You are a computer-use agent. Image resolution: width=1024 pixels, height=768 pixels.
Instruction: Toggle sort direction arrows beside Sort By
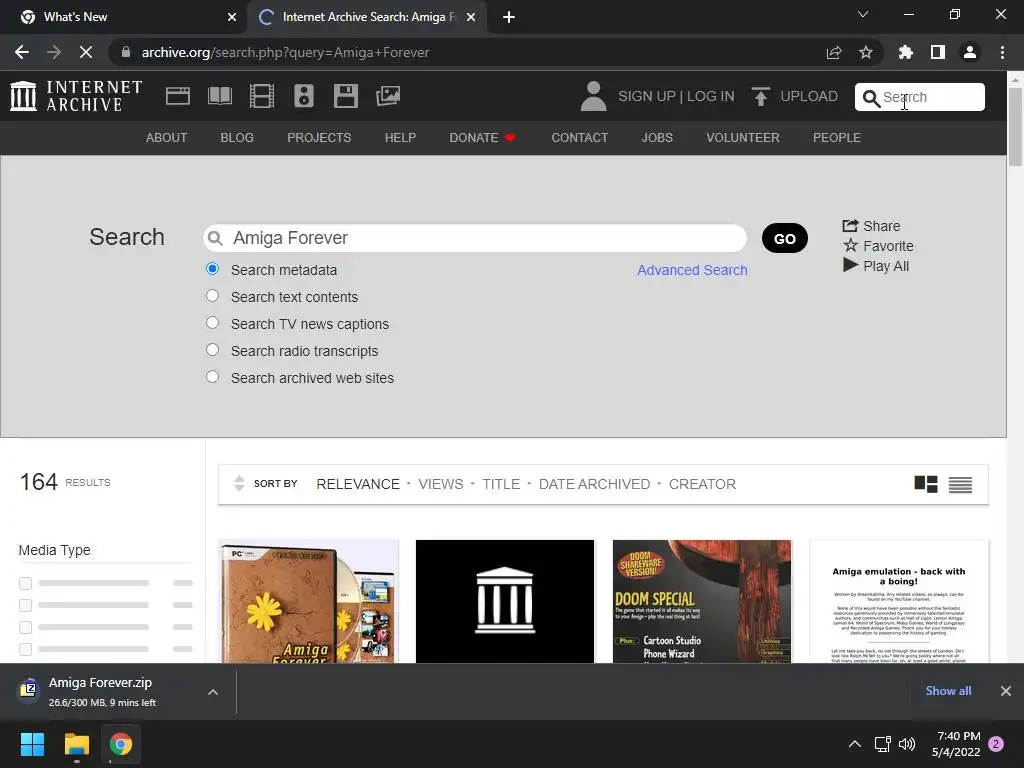click(x=239, y=483)
